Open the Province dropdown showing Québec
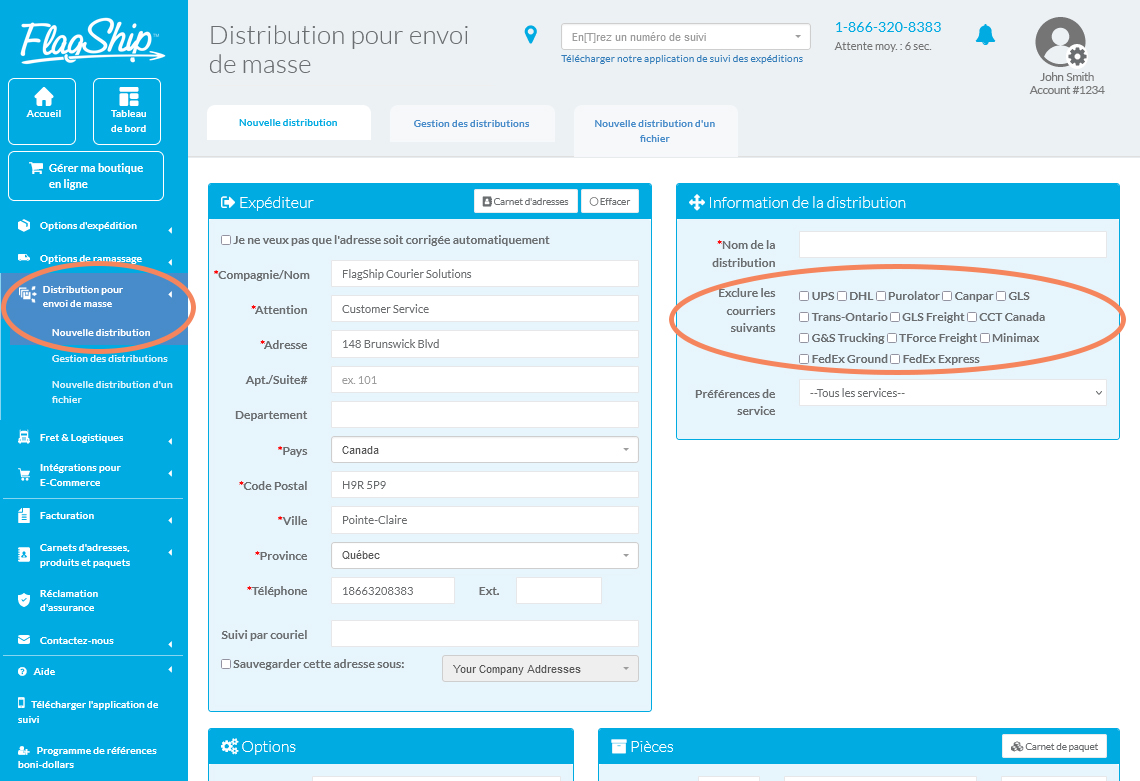 tap(484, 555)
